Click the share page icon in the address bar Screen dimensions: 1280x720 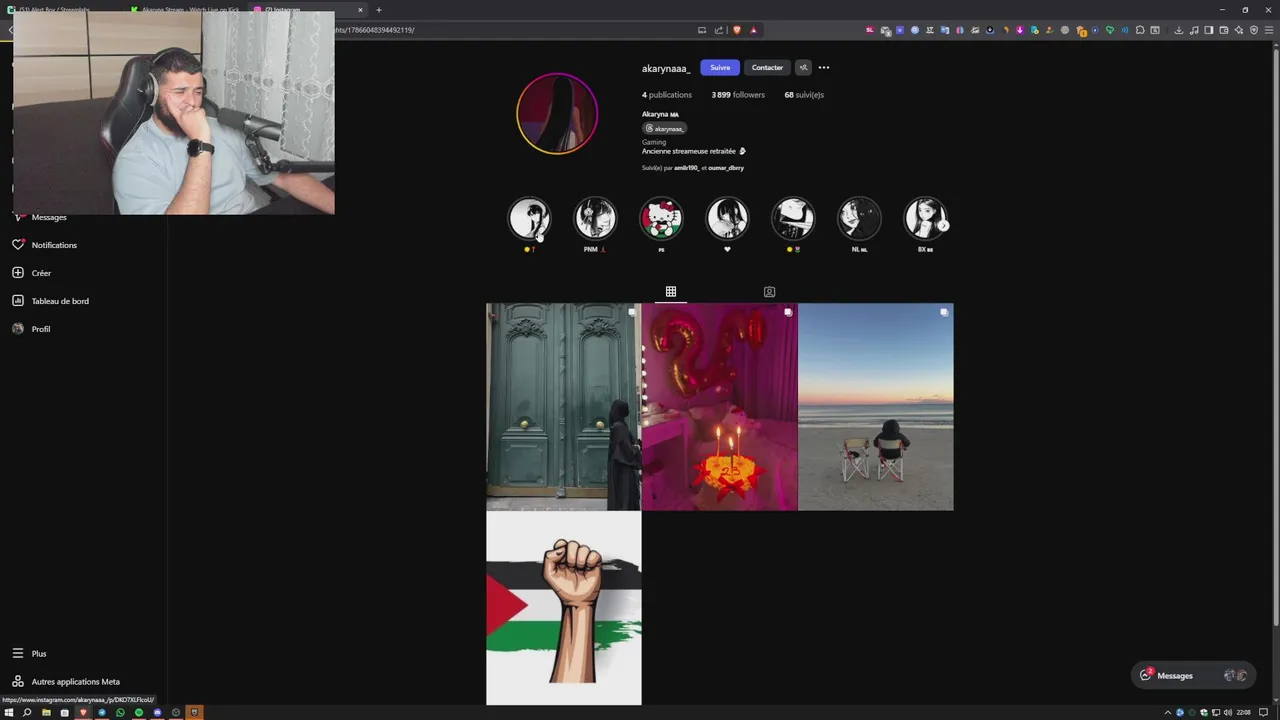click(x=718, y=30)
